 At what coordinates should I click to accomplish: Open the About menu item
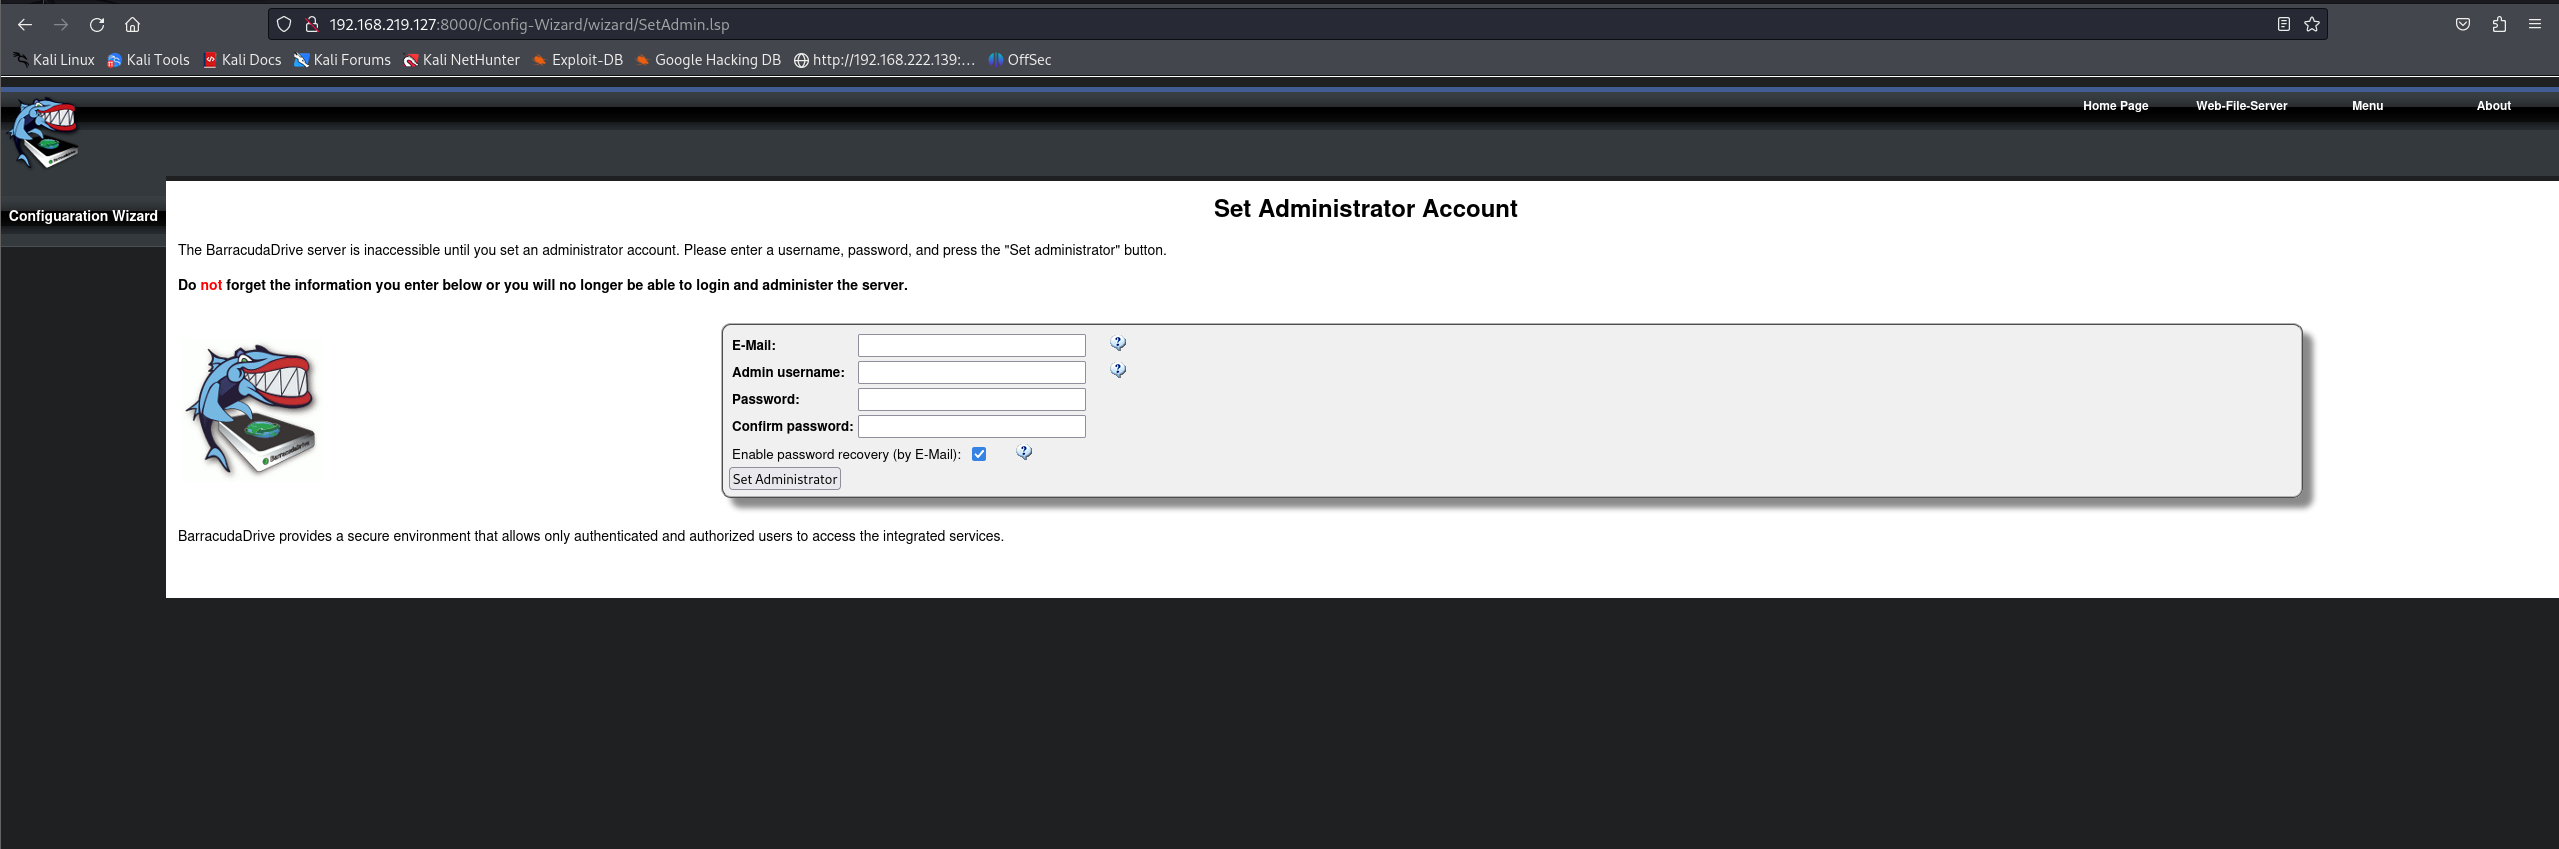[x=2493, y=106]
